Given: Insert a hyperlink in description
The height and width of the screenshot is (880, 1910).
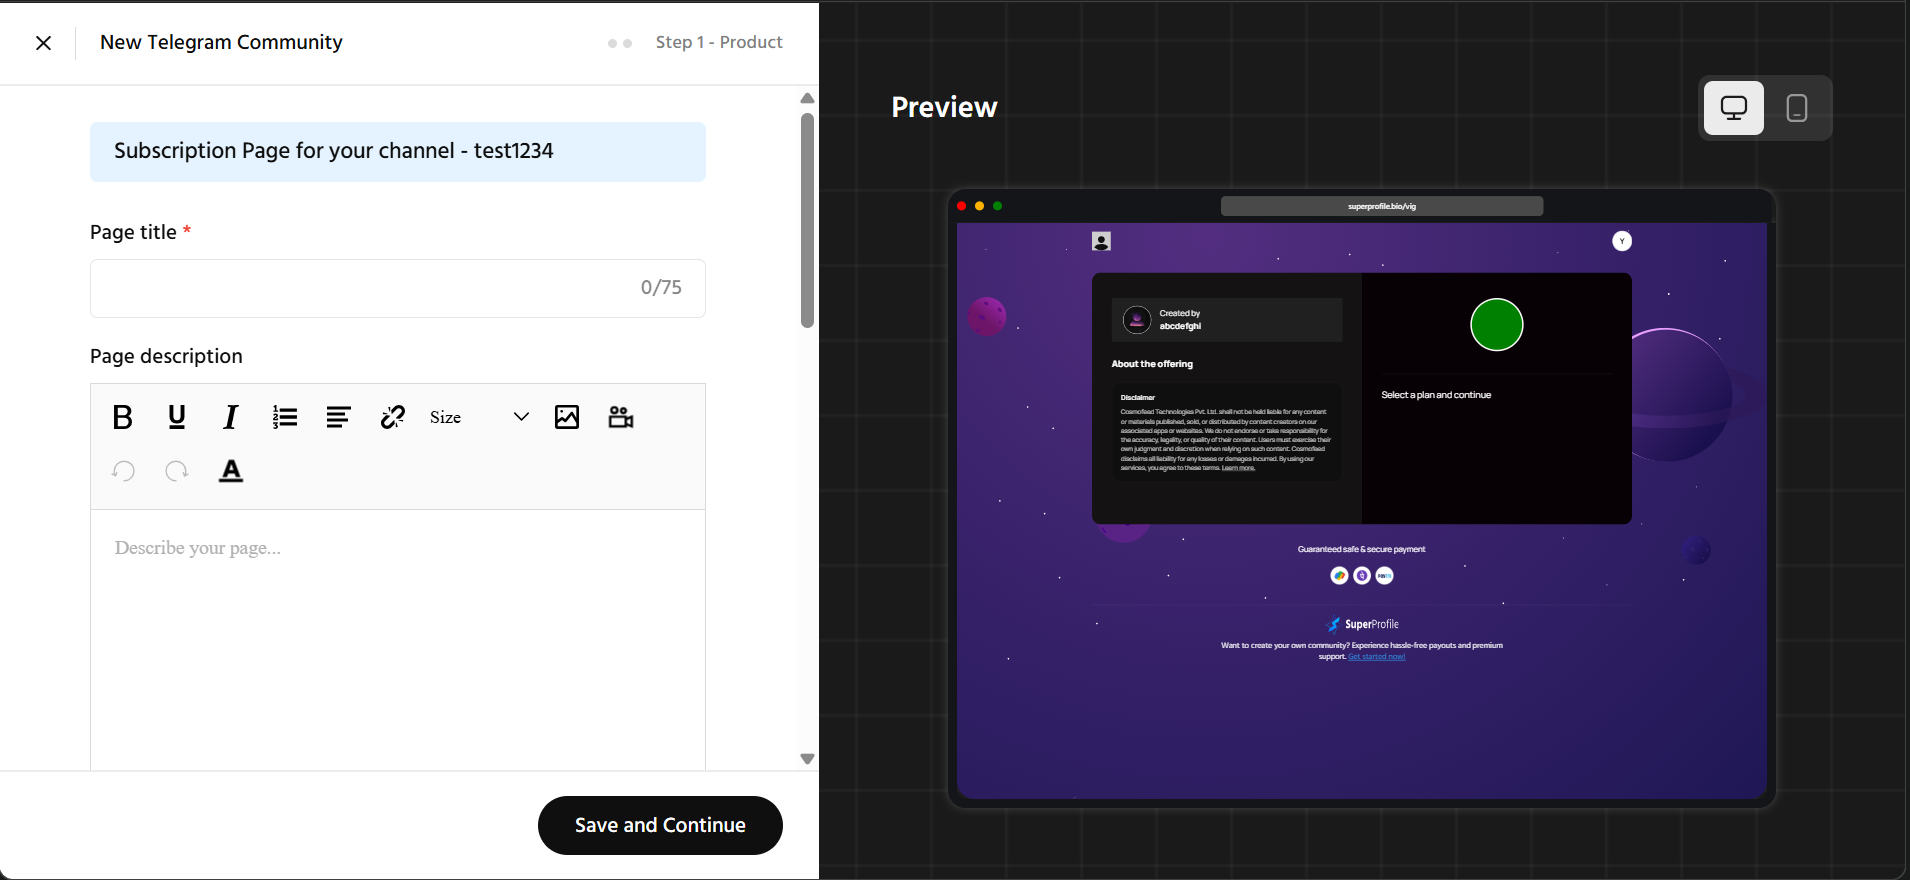Looking at the screenshot, I should click(x=393, y=417).
